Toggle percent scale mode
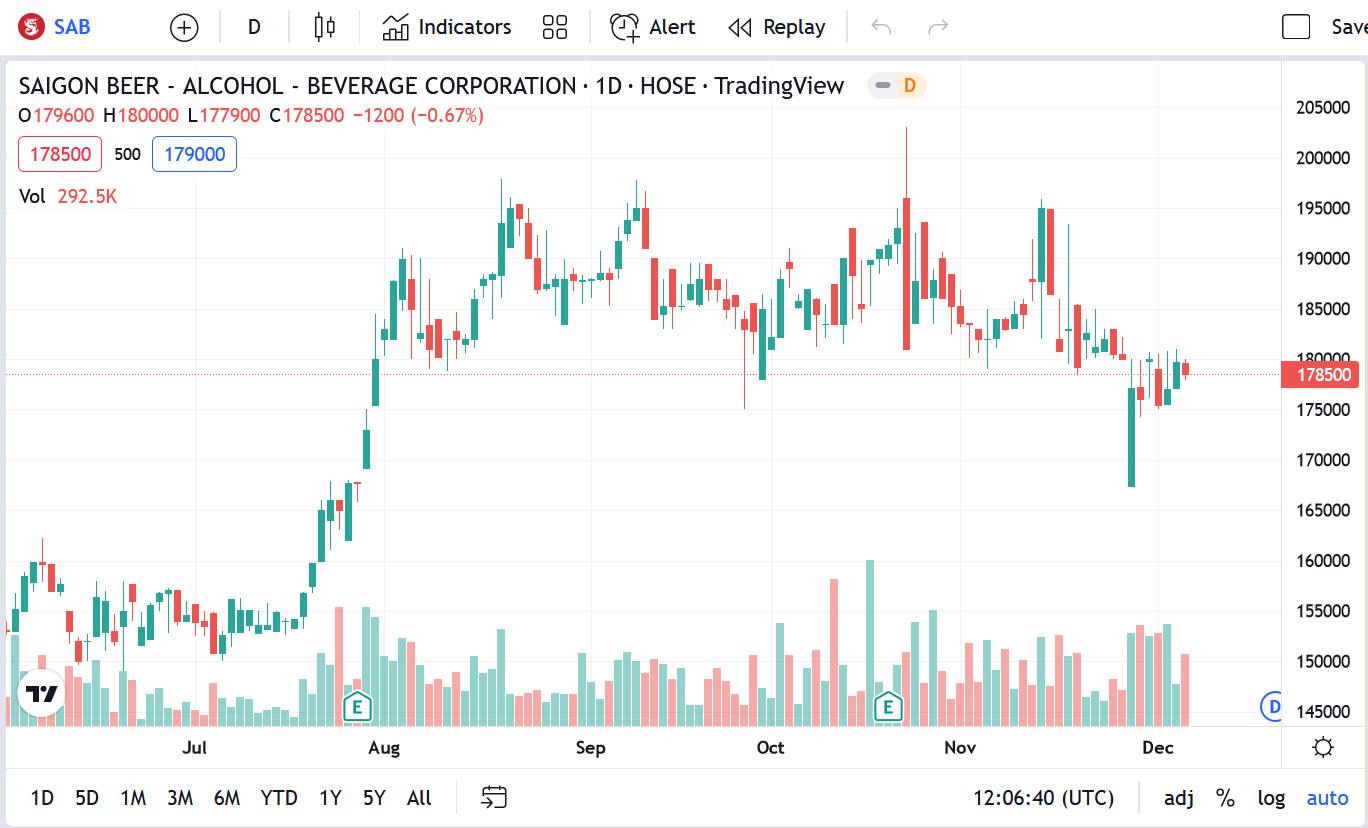Image resolution: width=1368 pixels, height=828 pixels. pyautogui.click(x=1225, y=798)
